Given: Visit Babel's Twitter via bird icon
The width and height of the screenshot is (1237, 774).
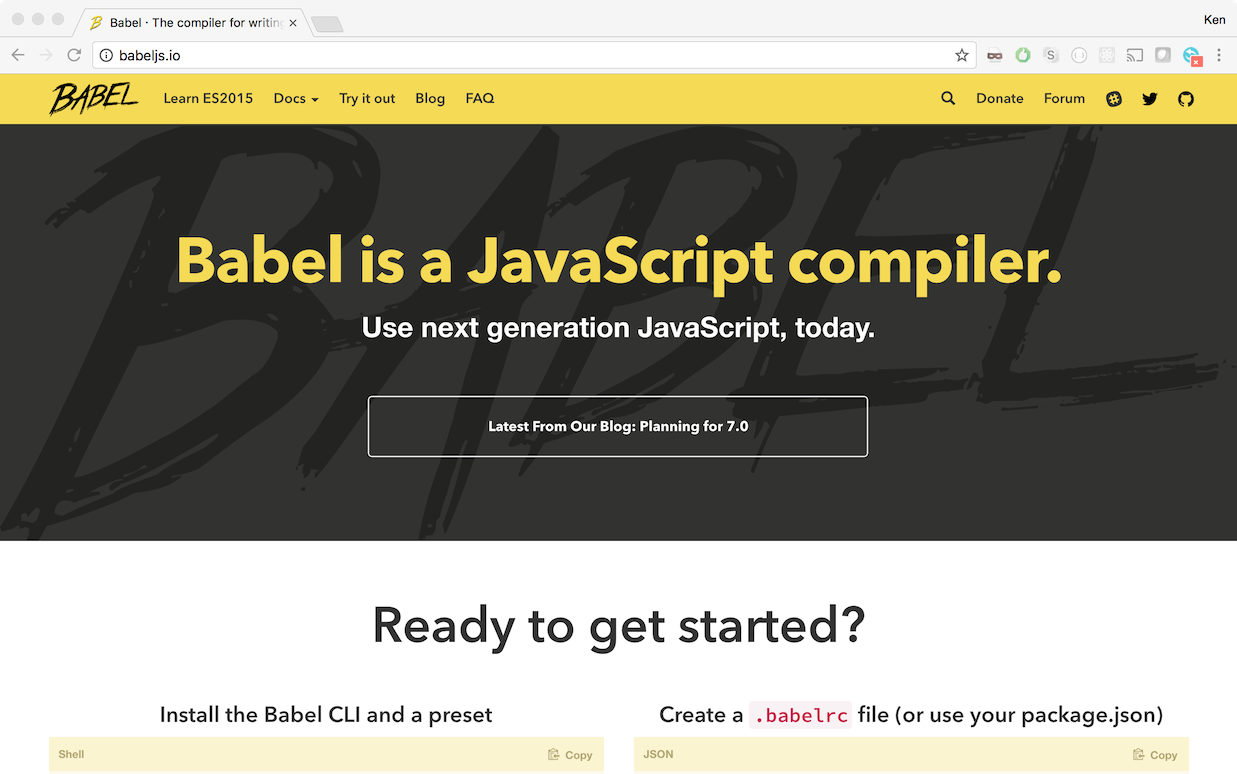Looking at the screenshot, I should tap(1150, 99).
